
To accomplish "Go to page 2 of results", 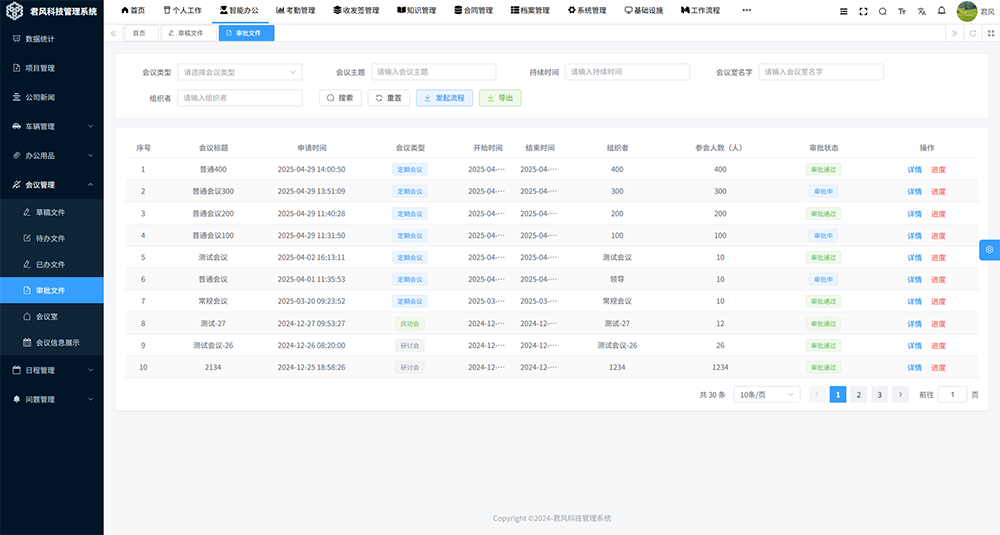I will pos(858,395).
